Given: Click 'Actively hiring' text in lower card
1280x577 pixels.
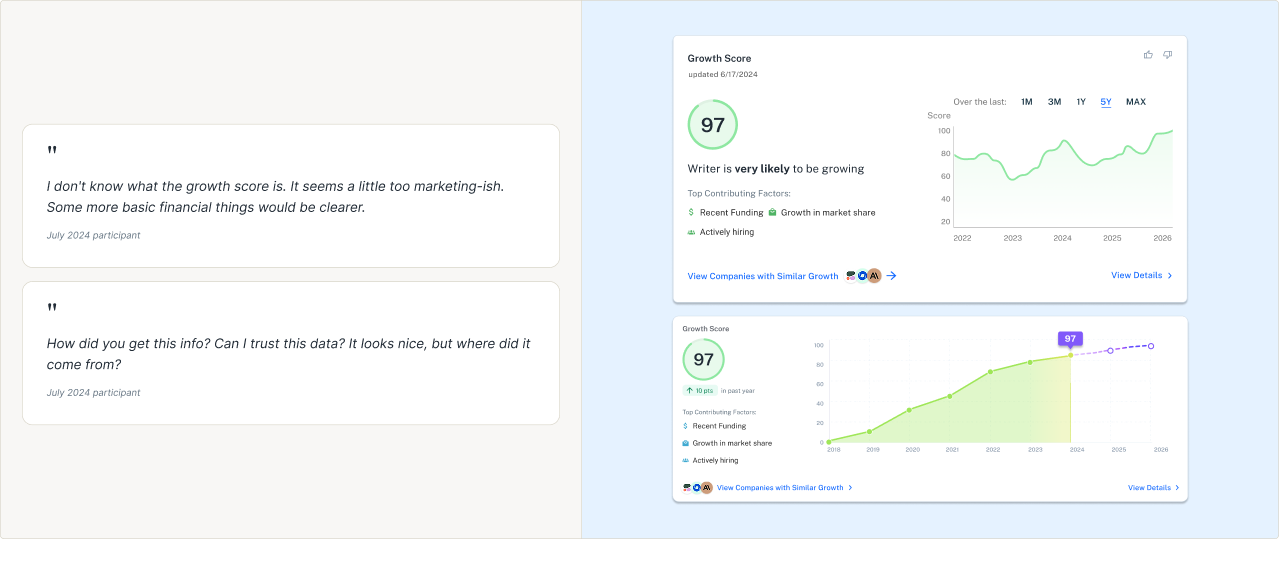Looking at the screenshot, I should pos(715,461).
